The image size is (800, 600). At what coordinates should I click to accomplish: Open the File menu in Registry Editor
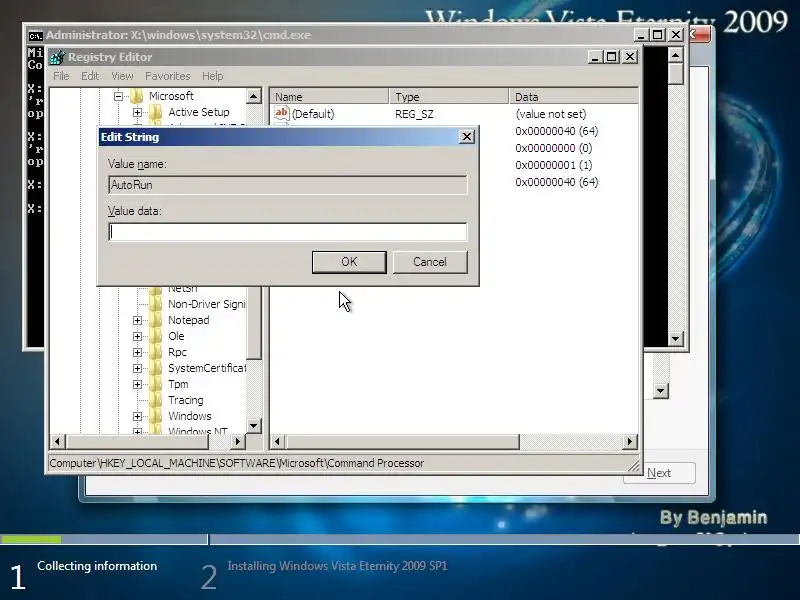point(61,76)
